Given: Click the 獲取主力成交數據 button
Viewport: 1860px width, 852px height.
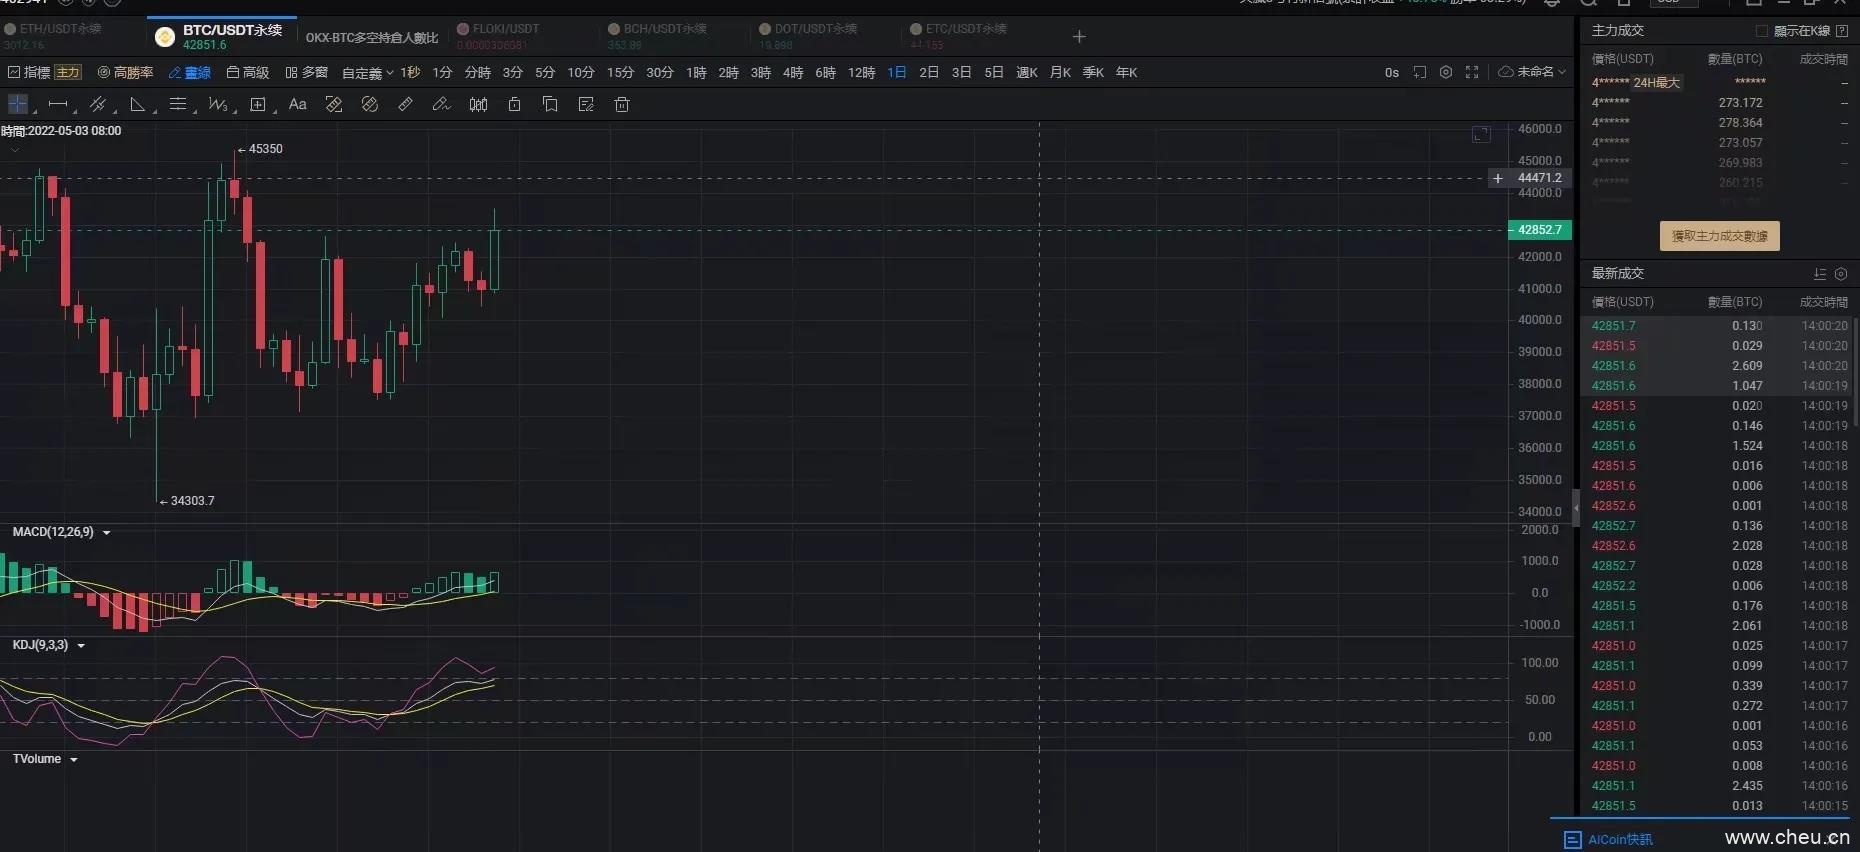Looking at the screenshot, I should pyautogui.click(x=1719, y=236).
